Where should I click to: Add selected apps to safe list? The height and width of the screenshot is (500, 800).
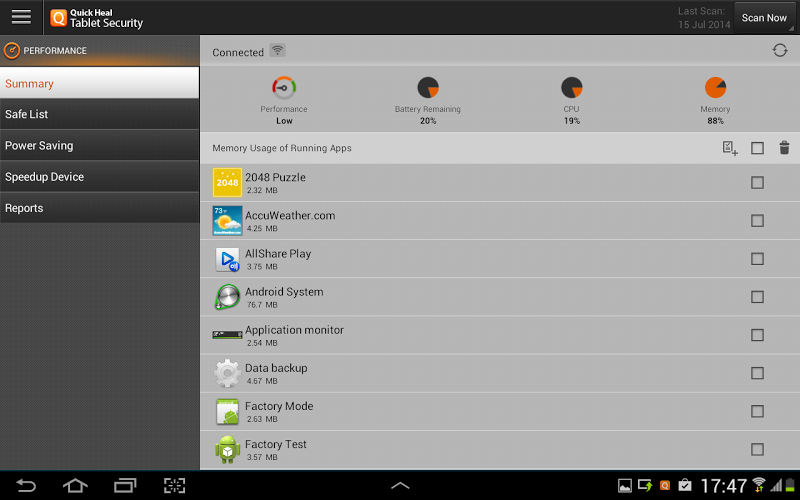(x=730, y=148)
